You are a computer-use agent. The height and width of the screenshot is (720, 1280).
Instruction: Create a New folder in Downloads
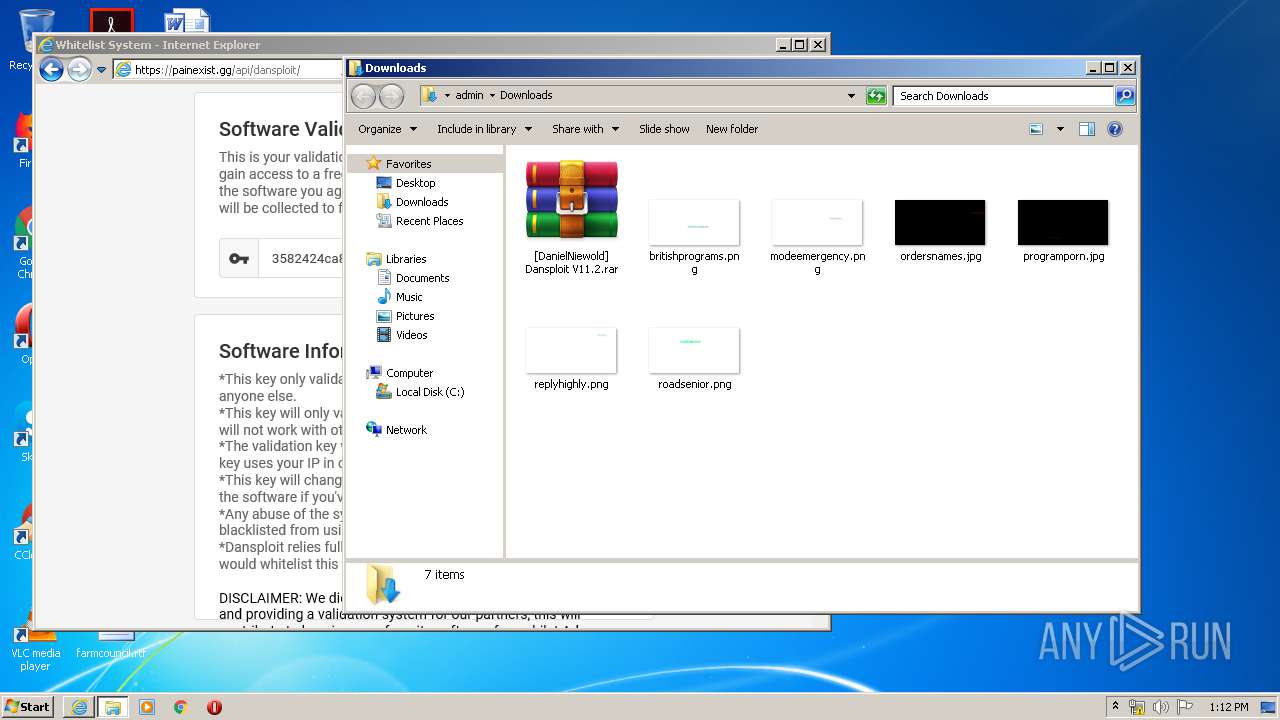pyautogui.click(x=732, y=129)
